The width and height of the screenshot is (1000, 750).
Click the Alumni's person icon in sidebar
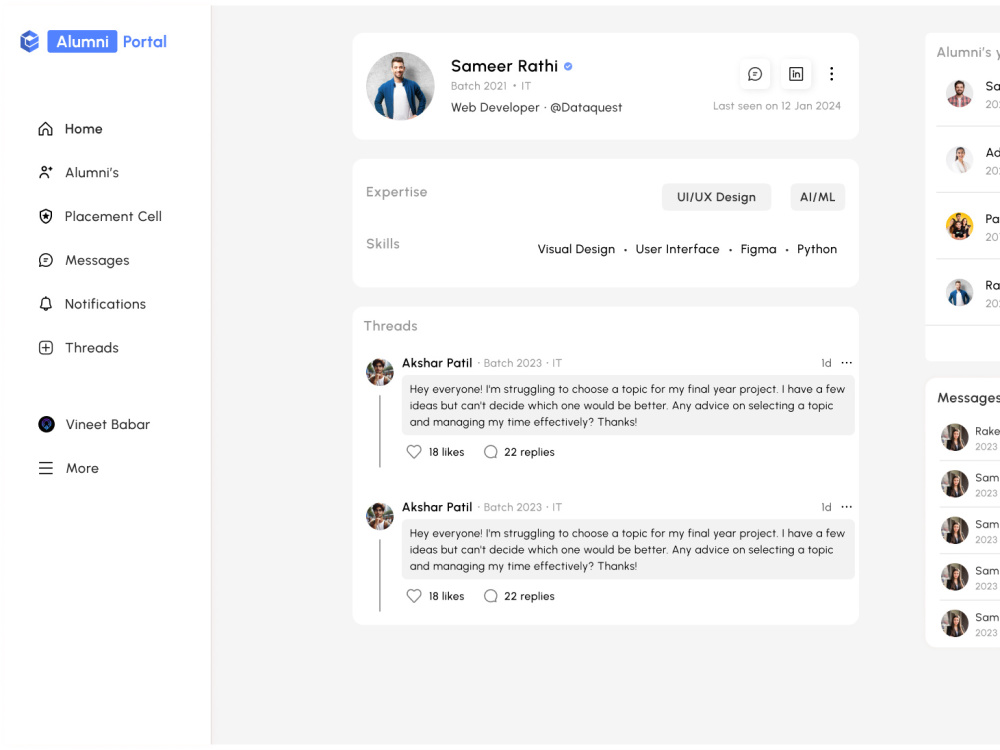point(45,172)
